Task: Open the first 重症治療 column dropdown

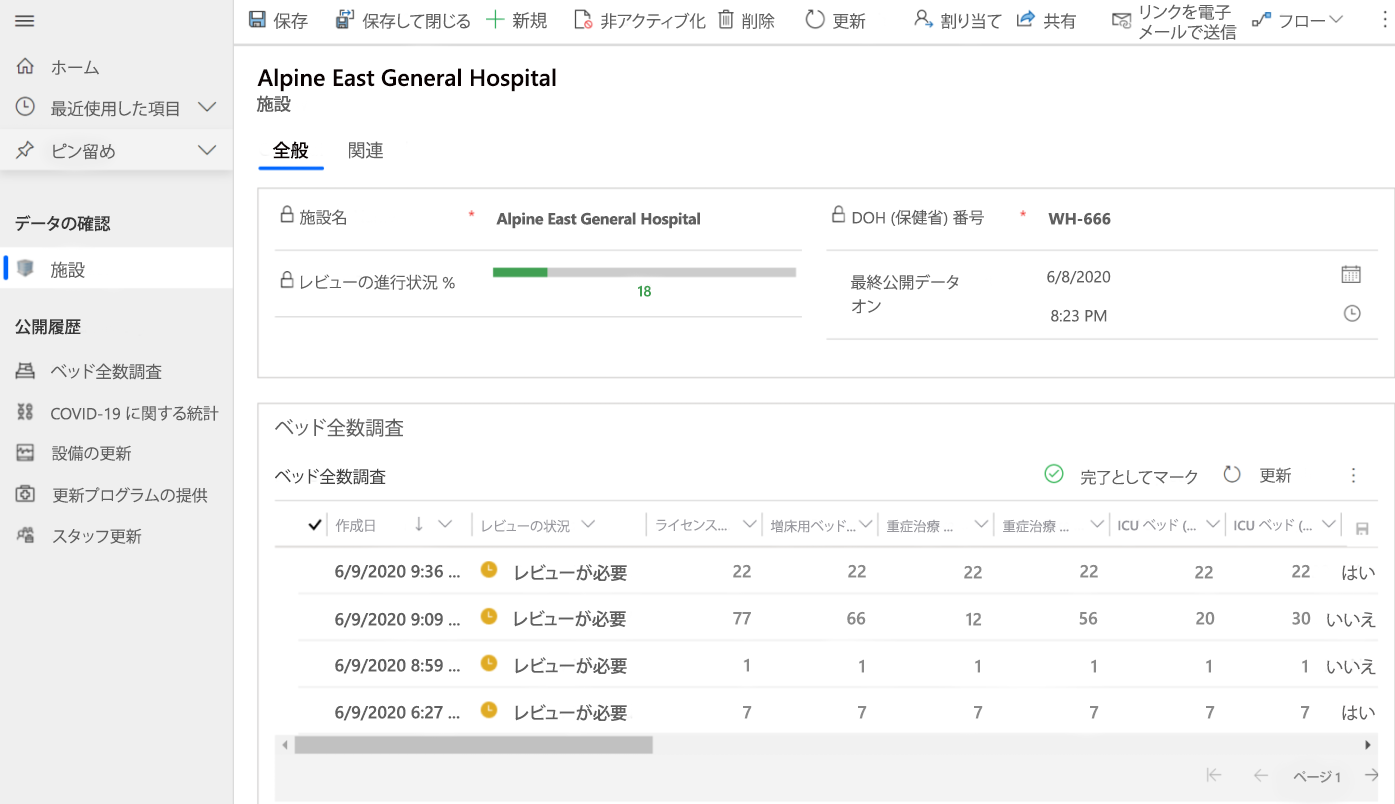Action: [982, 525]
